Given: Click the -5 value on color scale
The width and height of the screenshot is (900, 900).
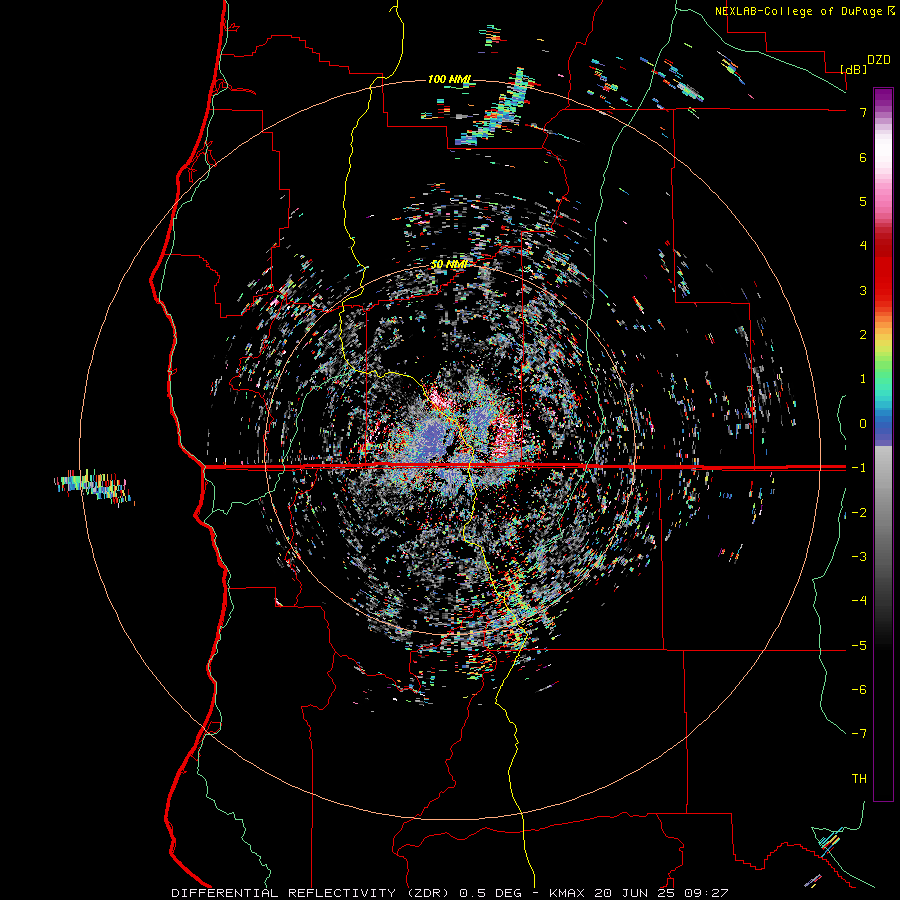Looking at the screenshot, I should tap(859, 646).
